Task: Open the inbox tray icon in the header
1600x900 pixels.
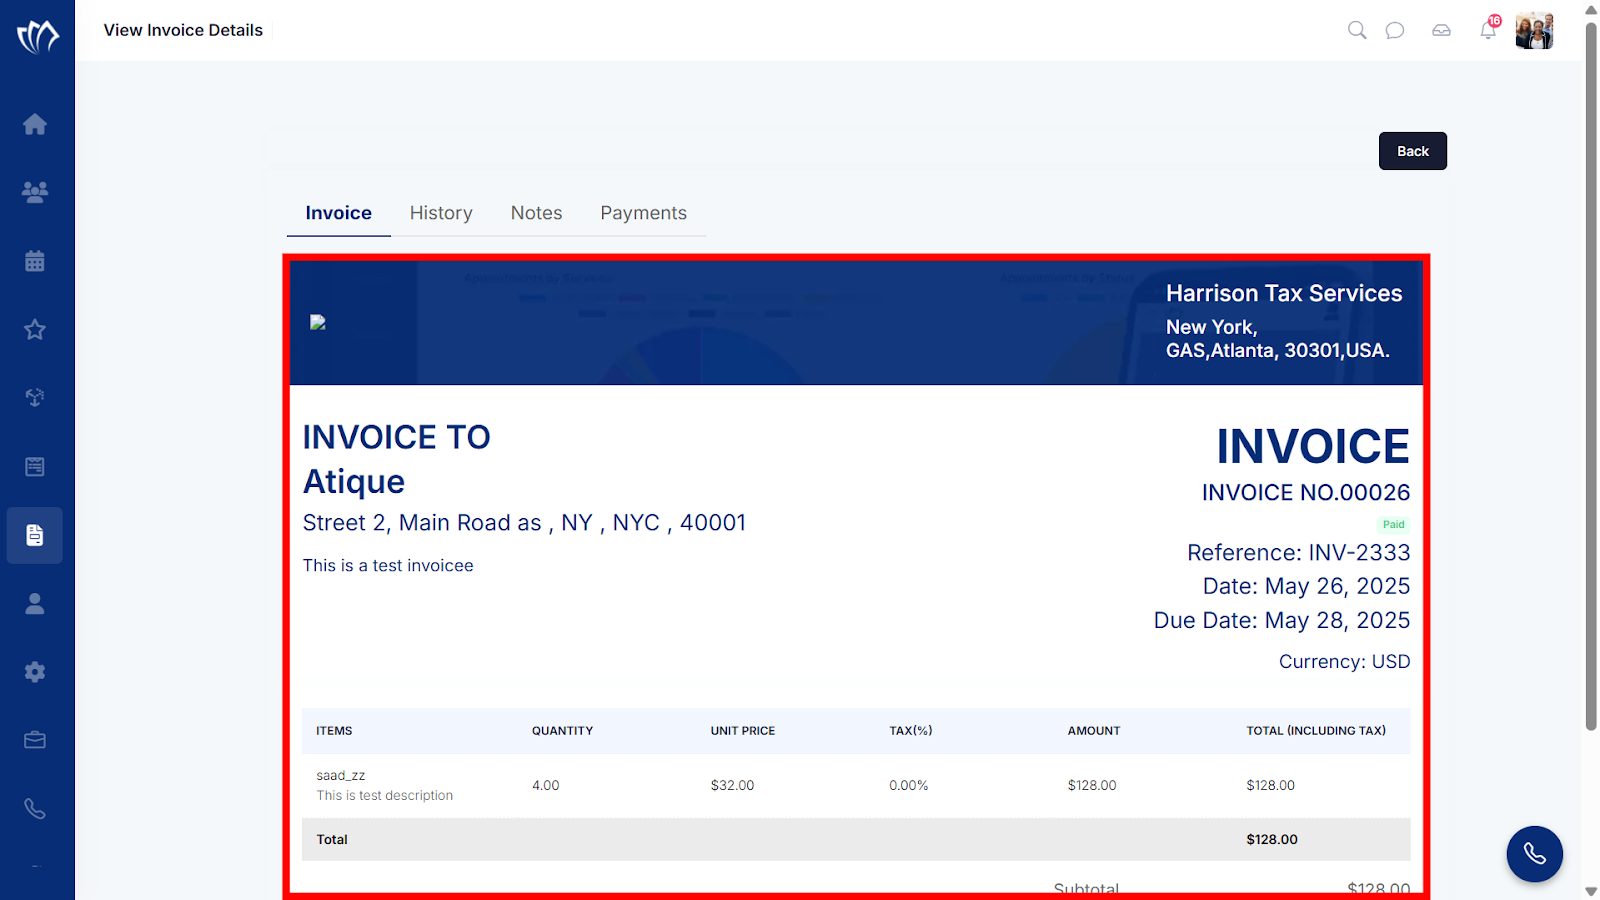Action: coord(1441,30)
